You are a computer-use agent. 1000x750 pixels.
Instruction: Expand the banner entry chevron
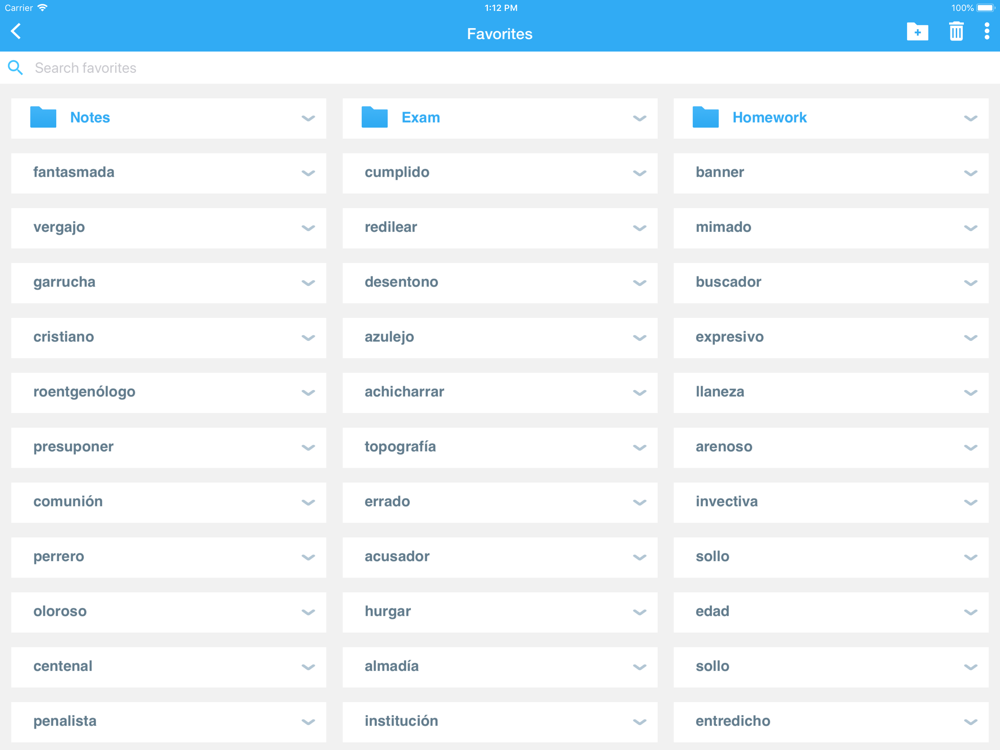970,173
